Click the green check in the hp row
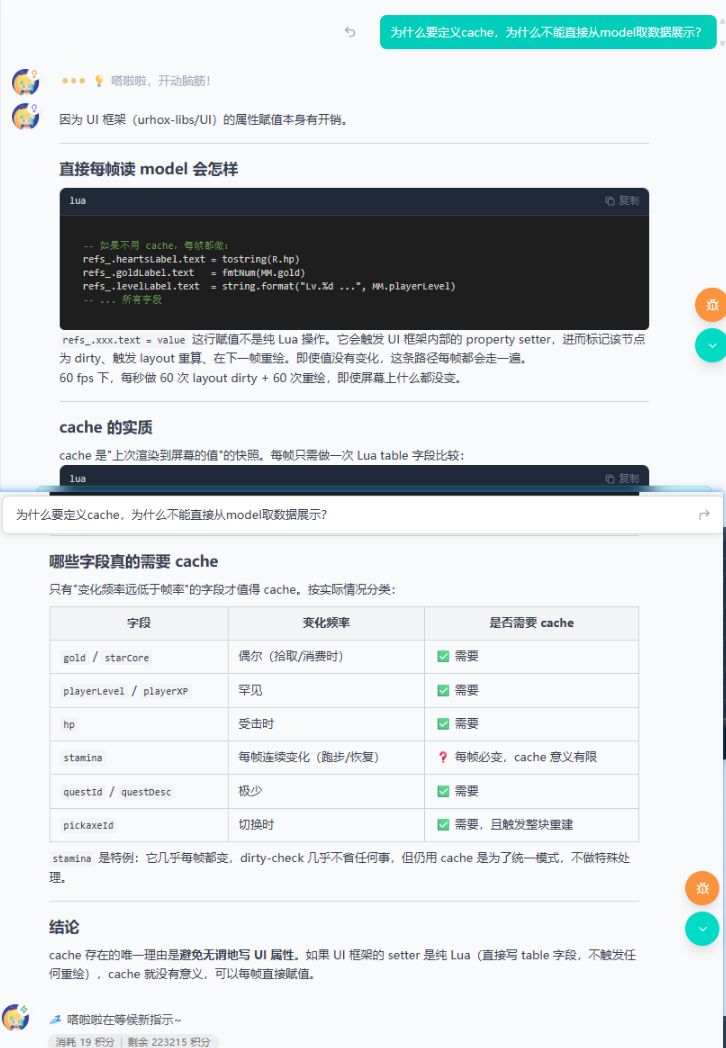The width and height of the screenshot is (726, 1048). click(x=443, y=724)
